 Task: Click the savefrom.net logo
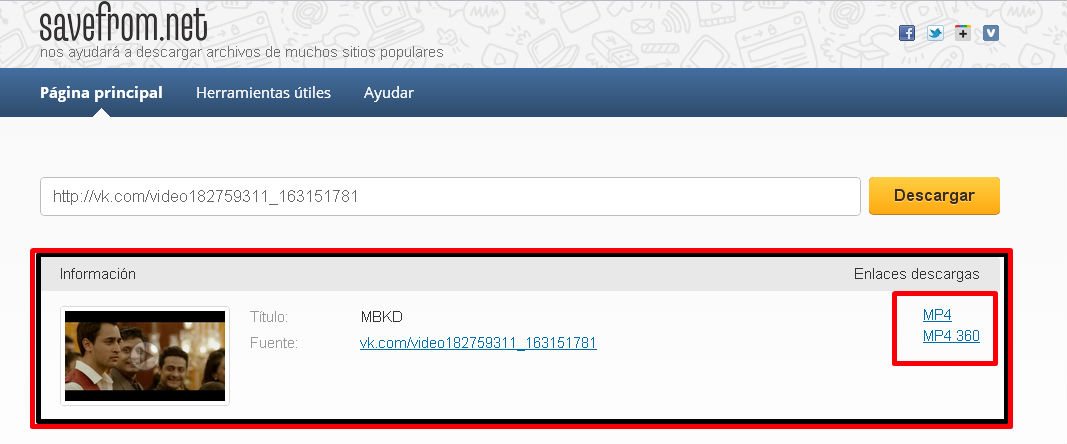pos(123,25)
